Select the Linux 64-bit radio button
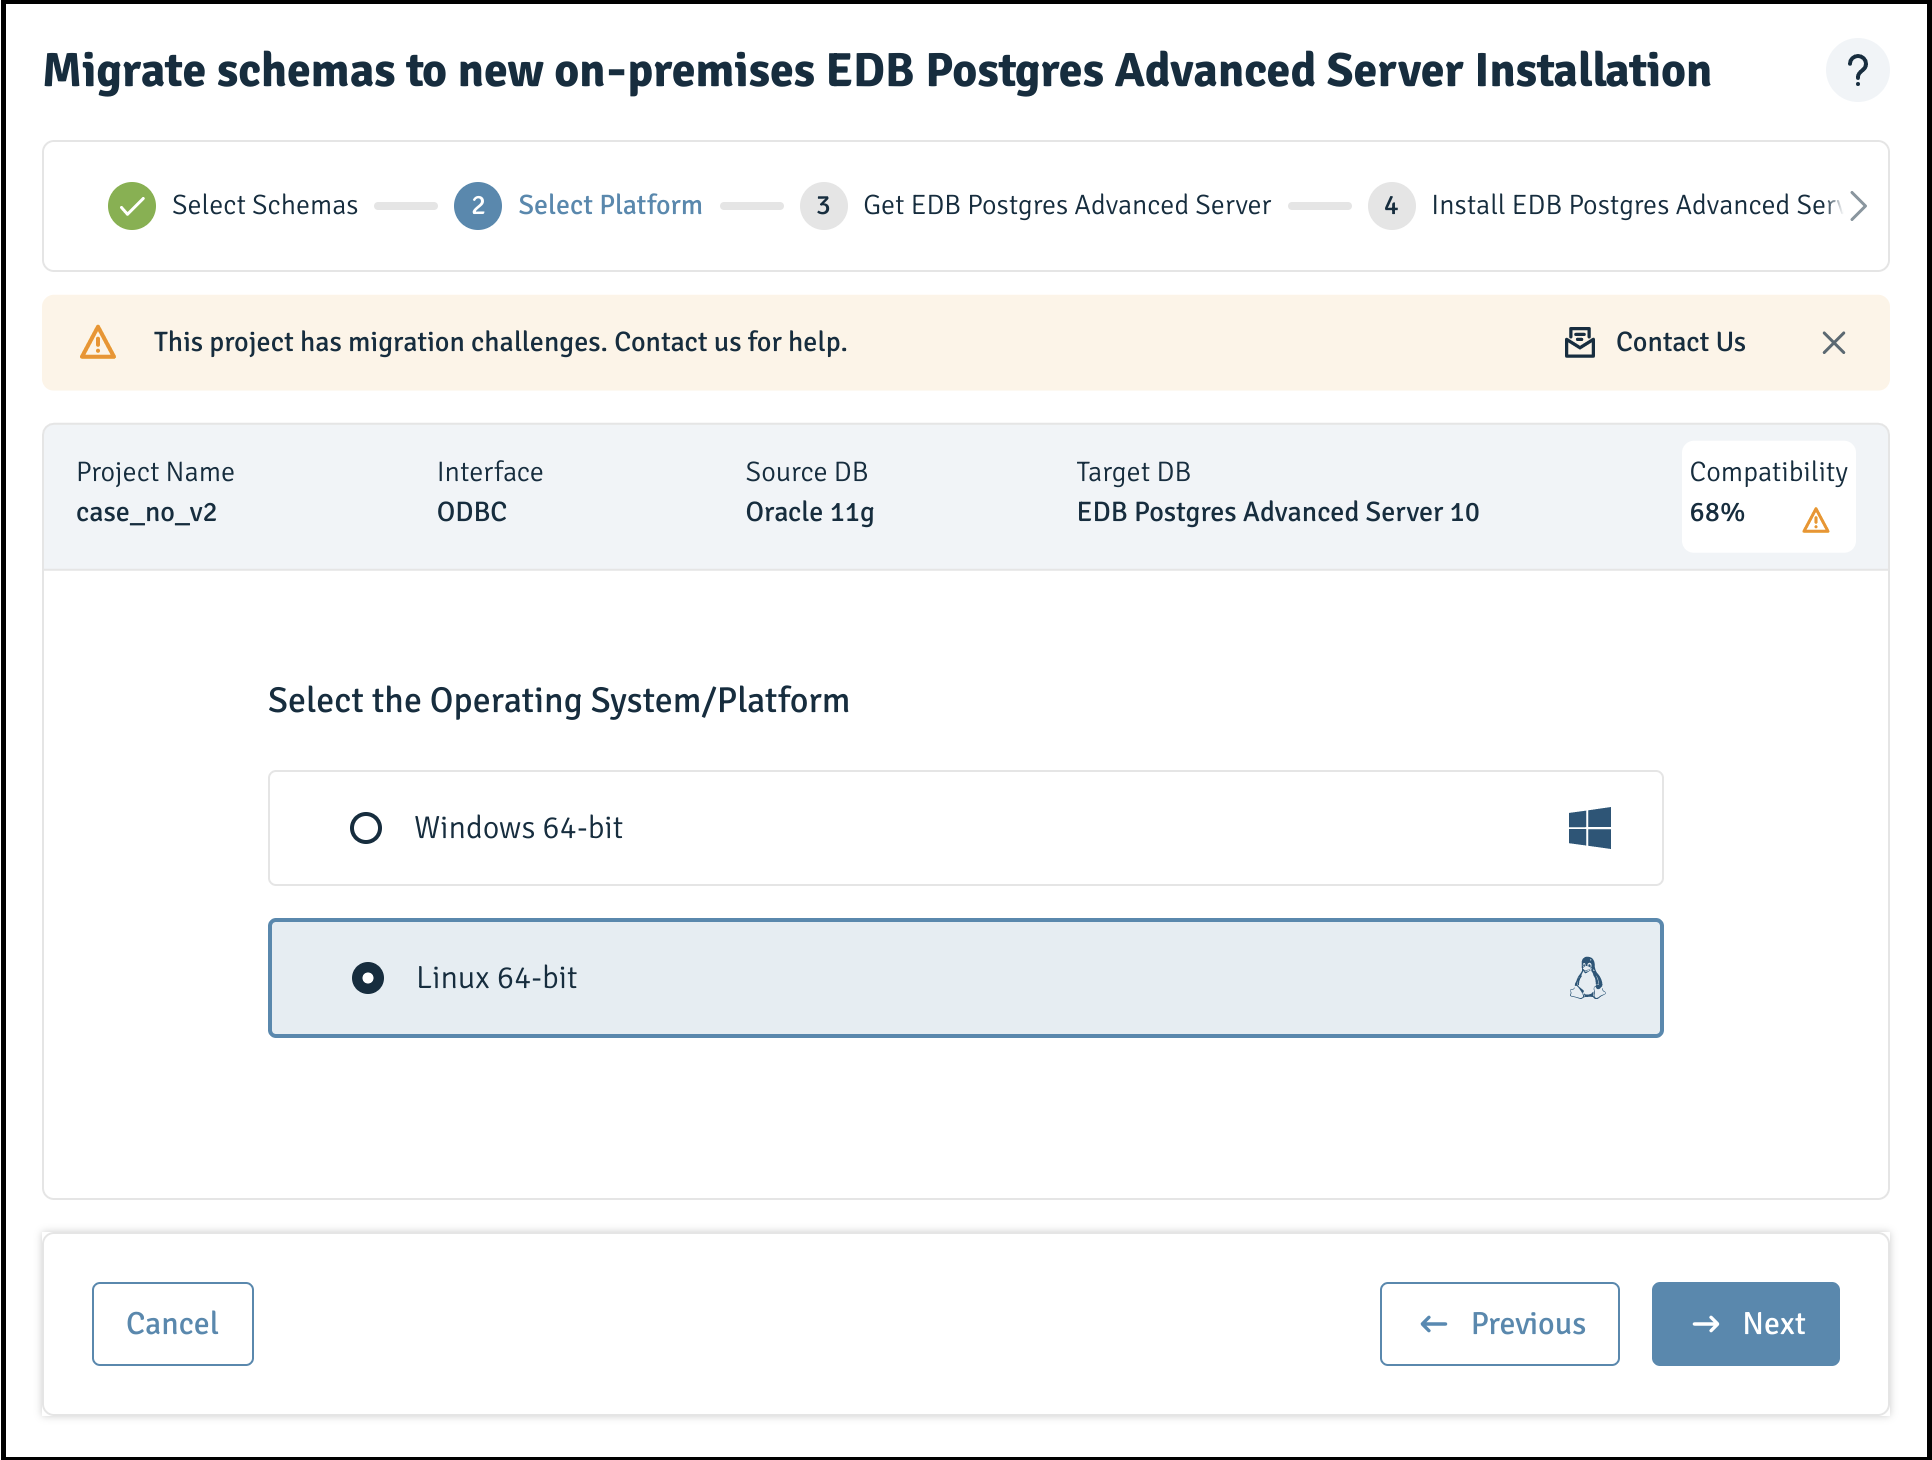Viewport: 1932px width, 1460px height. tap(368, 978)
